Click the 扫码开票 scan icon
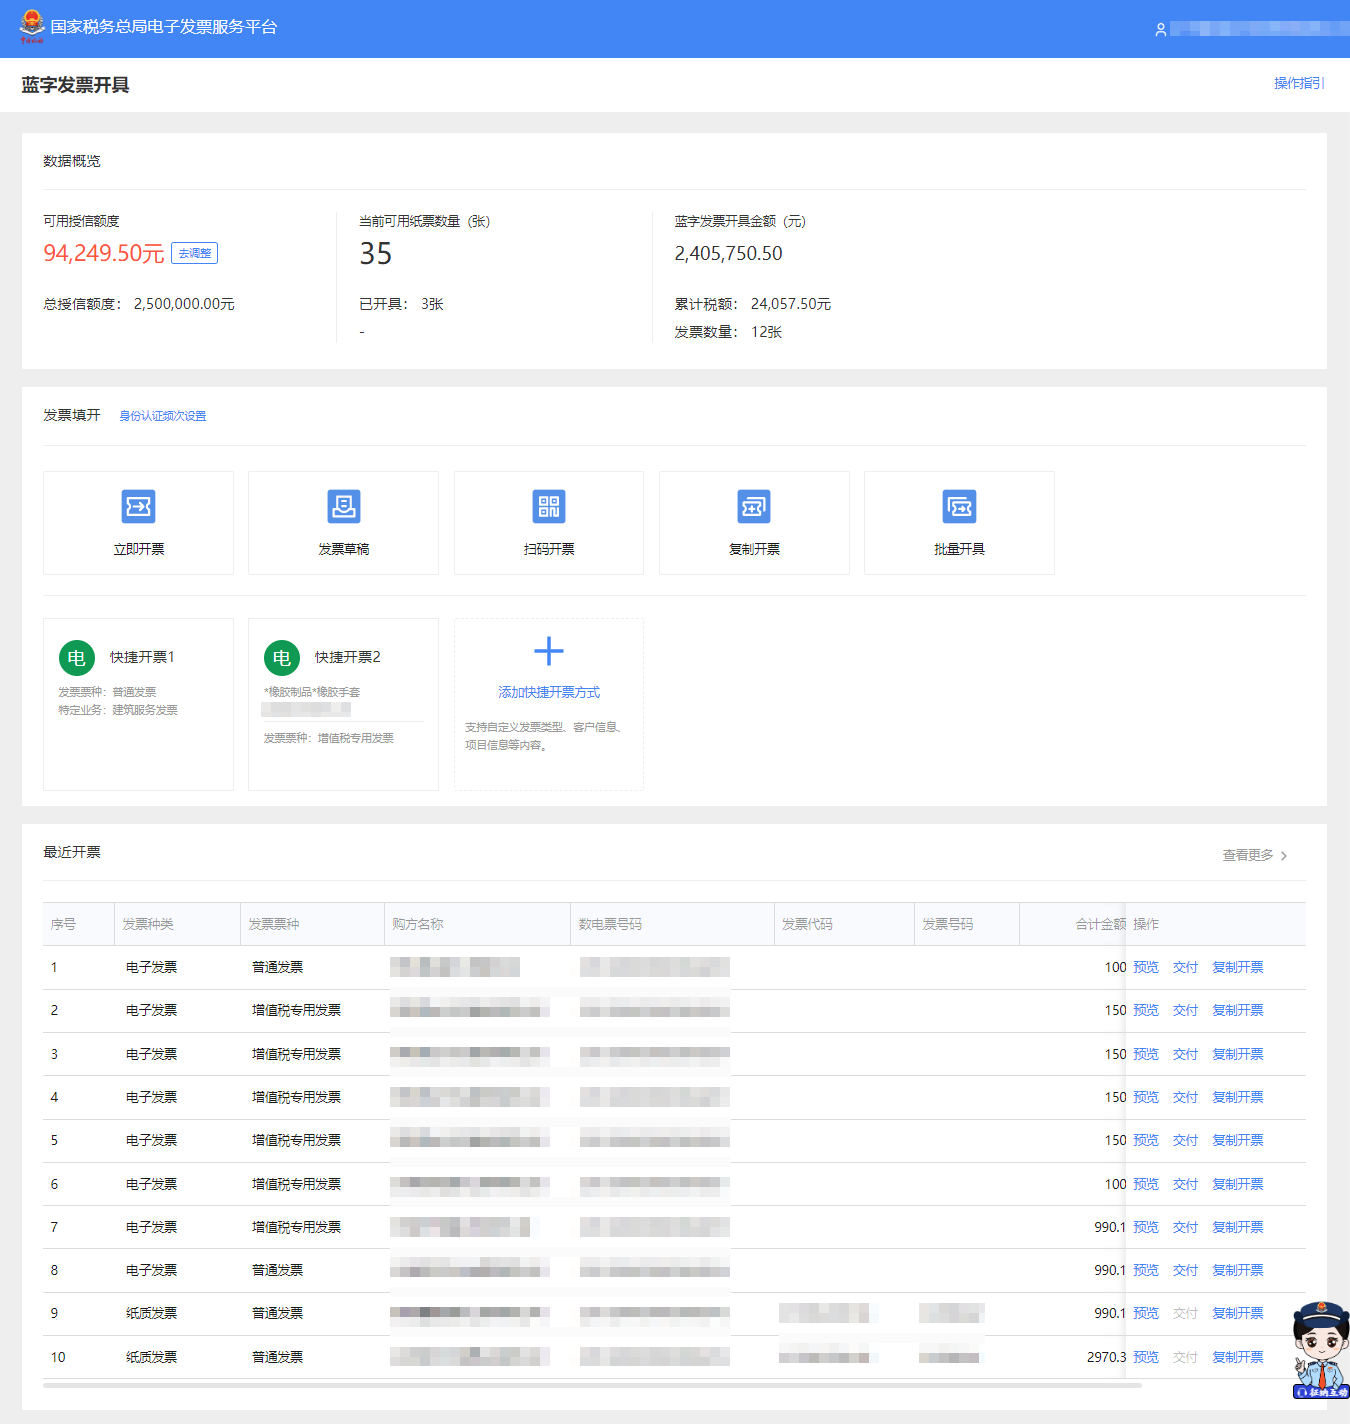1350x1424 pixels. (x=548, y=507)
